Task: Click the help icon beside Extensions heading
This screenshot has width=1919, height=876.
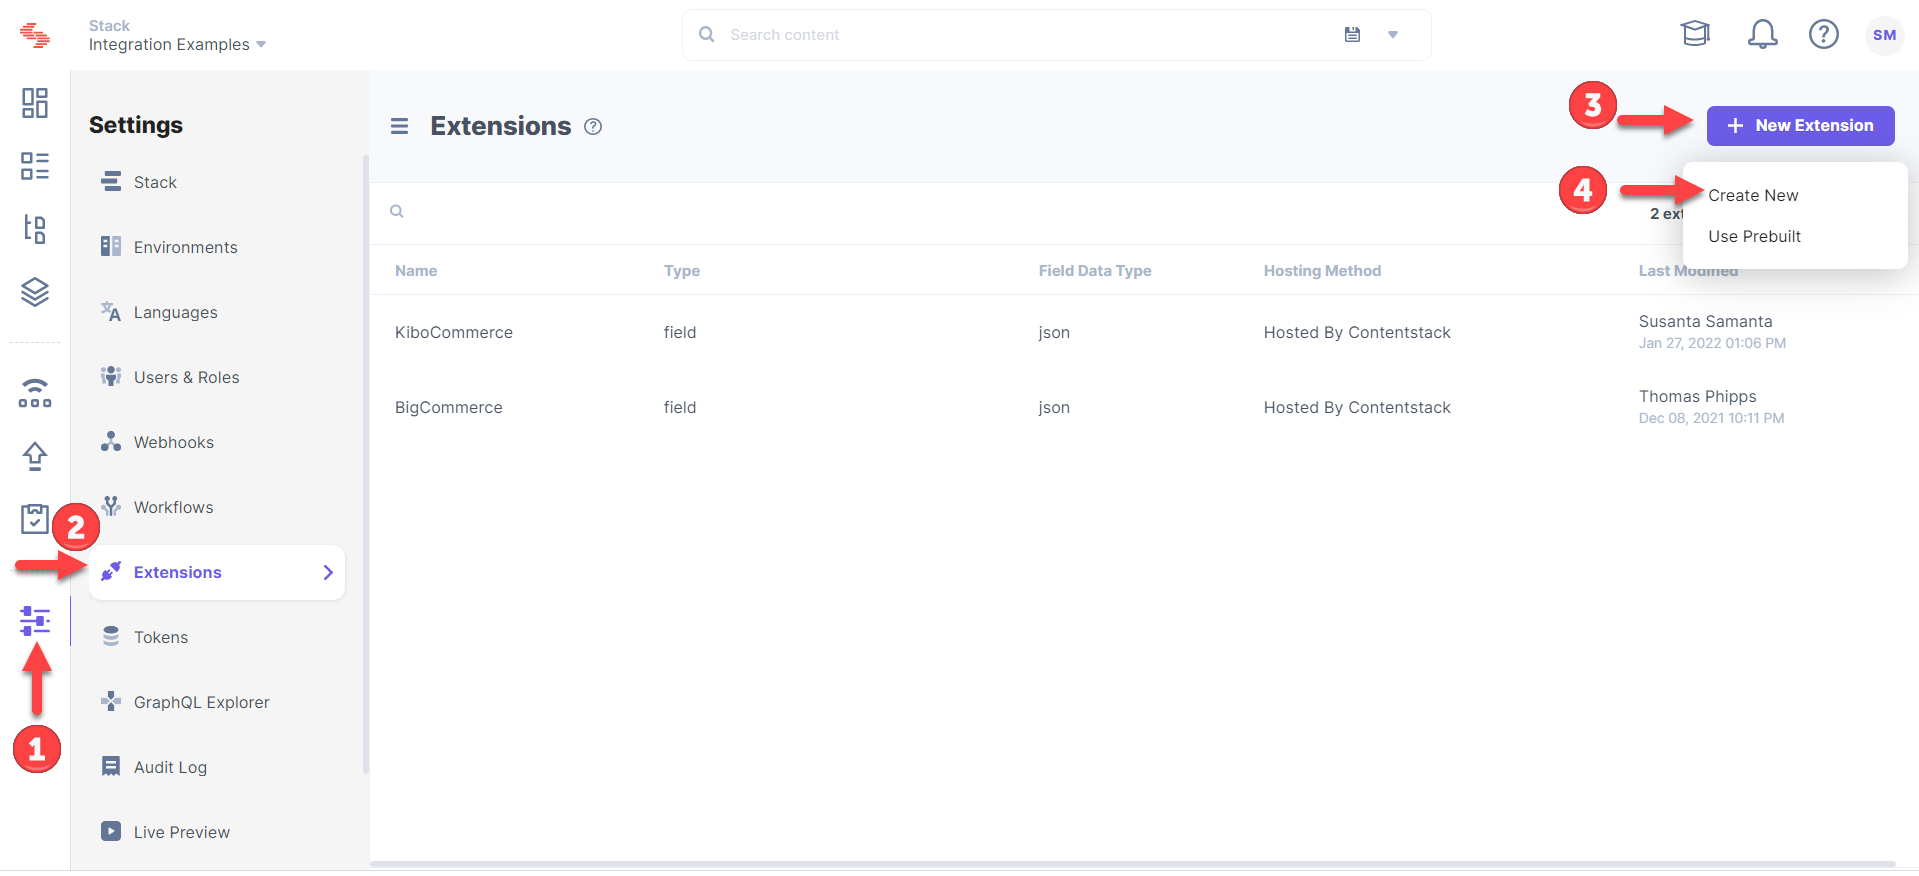Action: [x=593, y=126]
